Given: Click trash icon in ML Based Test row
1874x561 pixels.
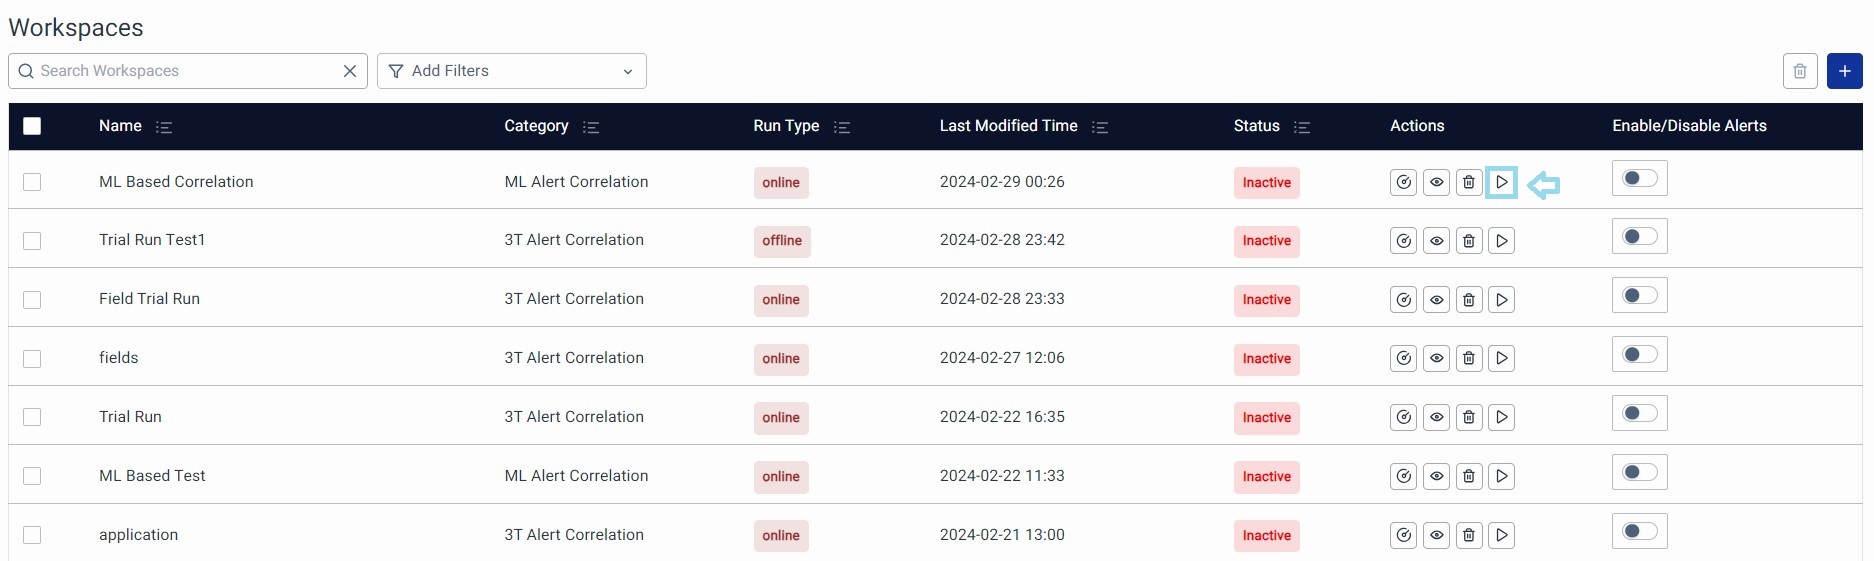Looking at the screenshot, I should (x=1468, y=477).
